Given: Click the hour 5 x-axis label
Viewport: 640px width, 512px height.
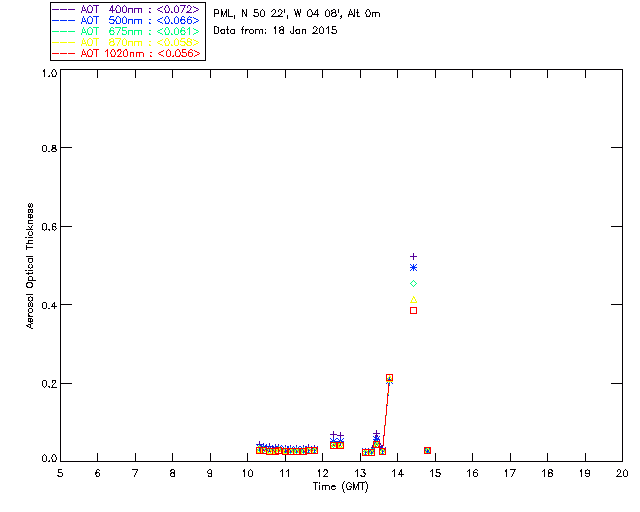Looking at the screenshot, I should 60,473.
